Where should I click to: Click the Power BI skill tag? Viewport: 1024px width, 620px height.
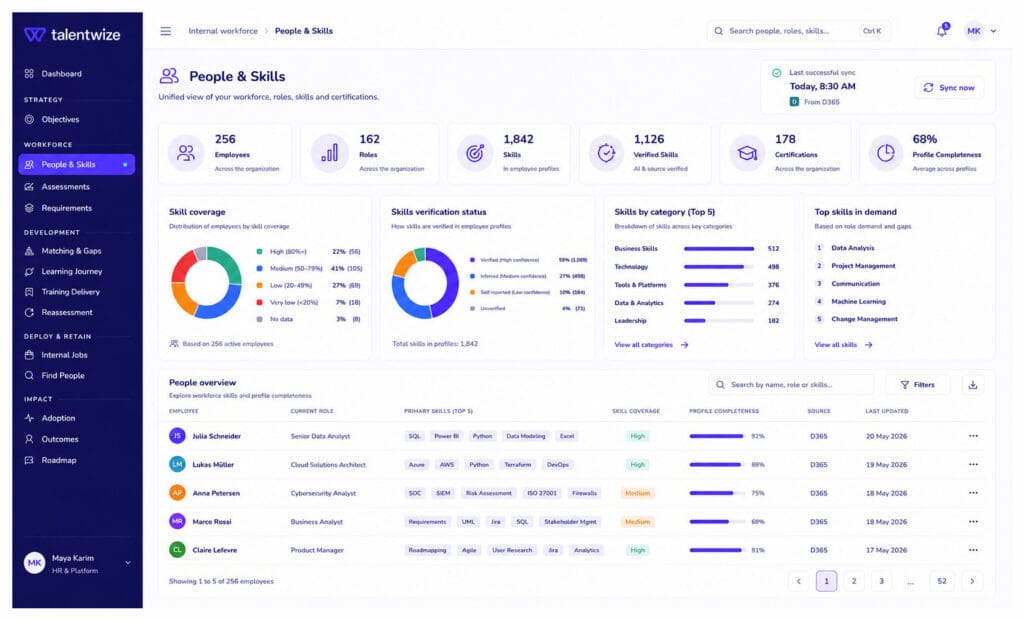446,436
